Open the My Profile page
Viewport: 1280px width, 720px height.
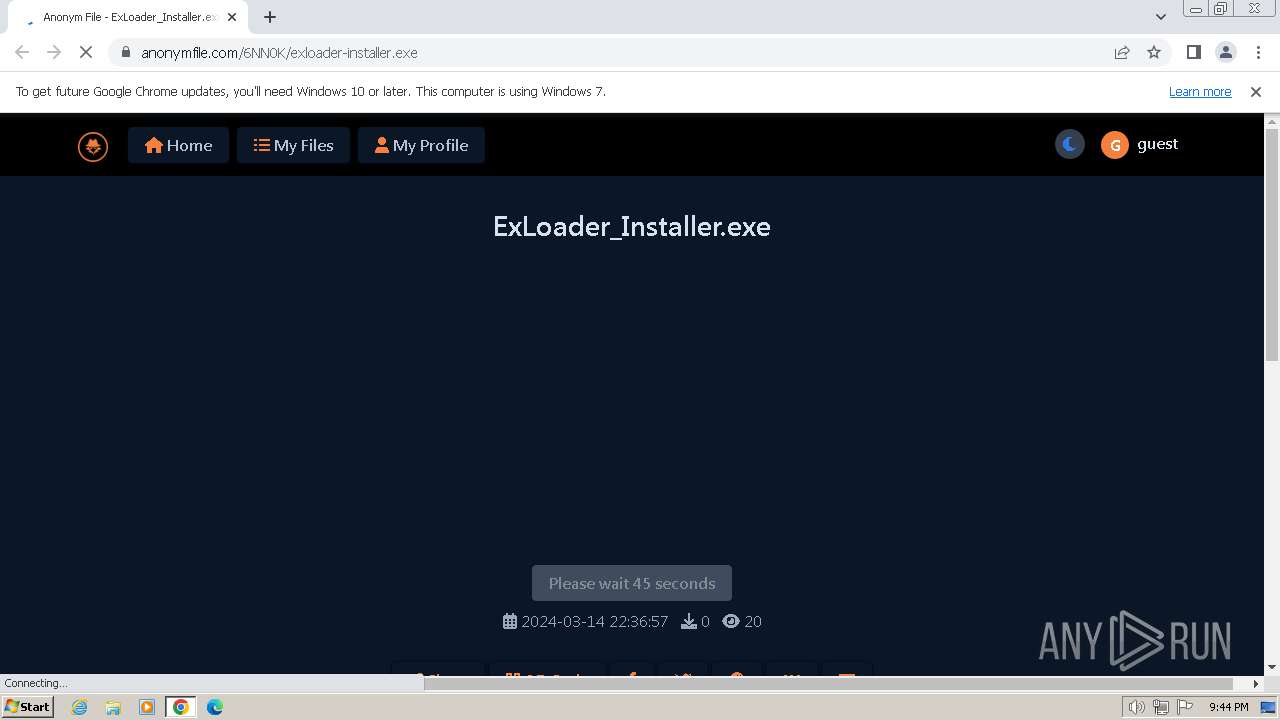[x=421, y=145]
